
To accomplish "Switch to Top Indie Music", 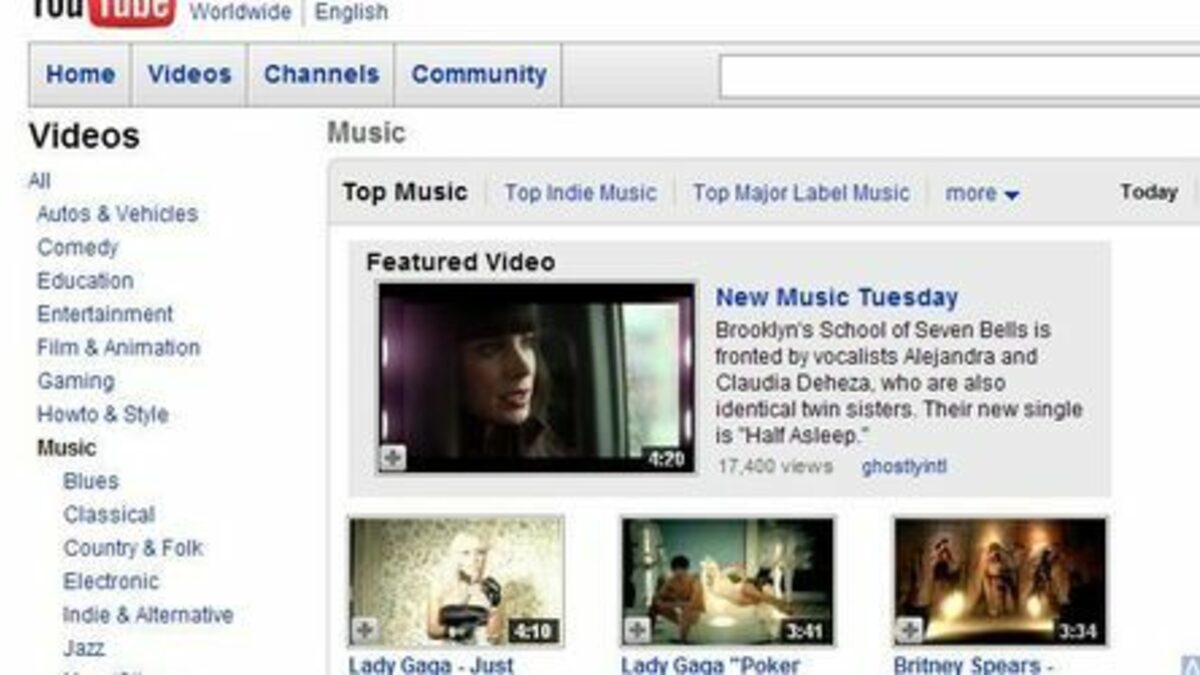I will pos(580,193).
